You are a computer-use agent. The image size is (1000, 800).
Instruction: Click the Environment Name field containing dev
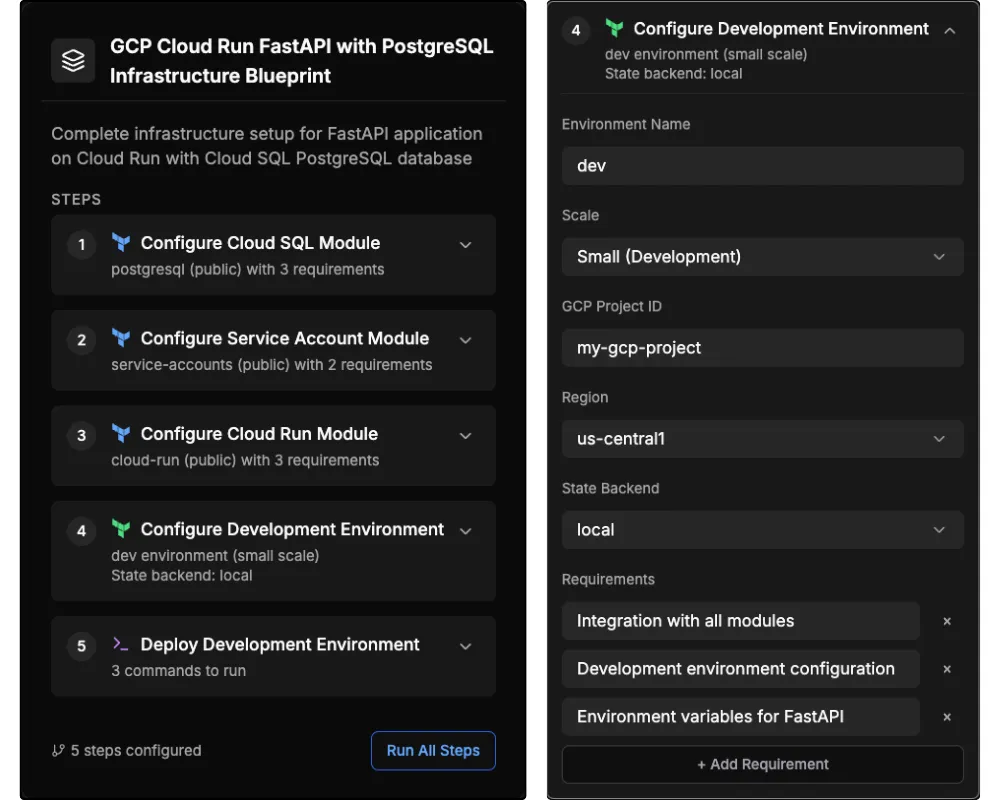click(762, 166)
